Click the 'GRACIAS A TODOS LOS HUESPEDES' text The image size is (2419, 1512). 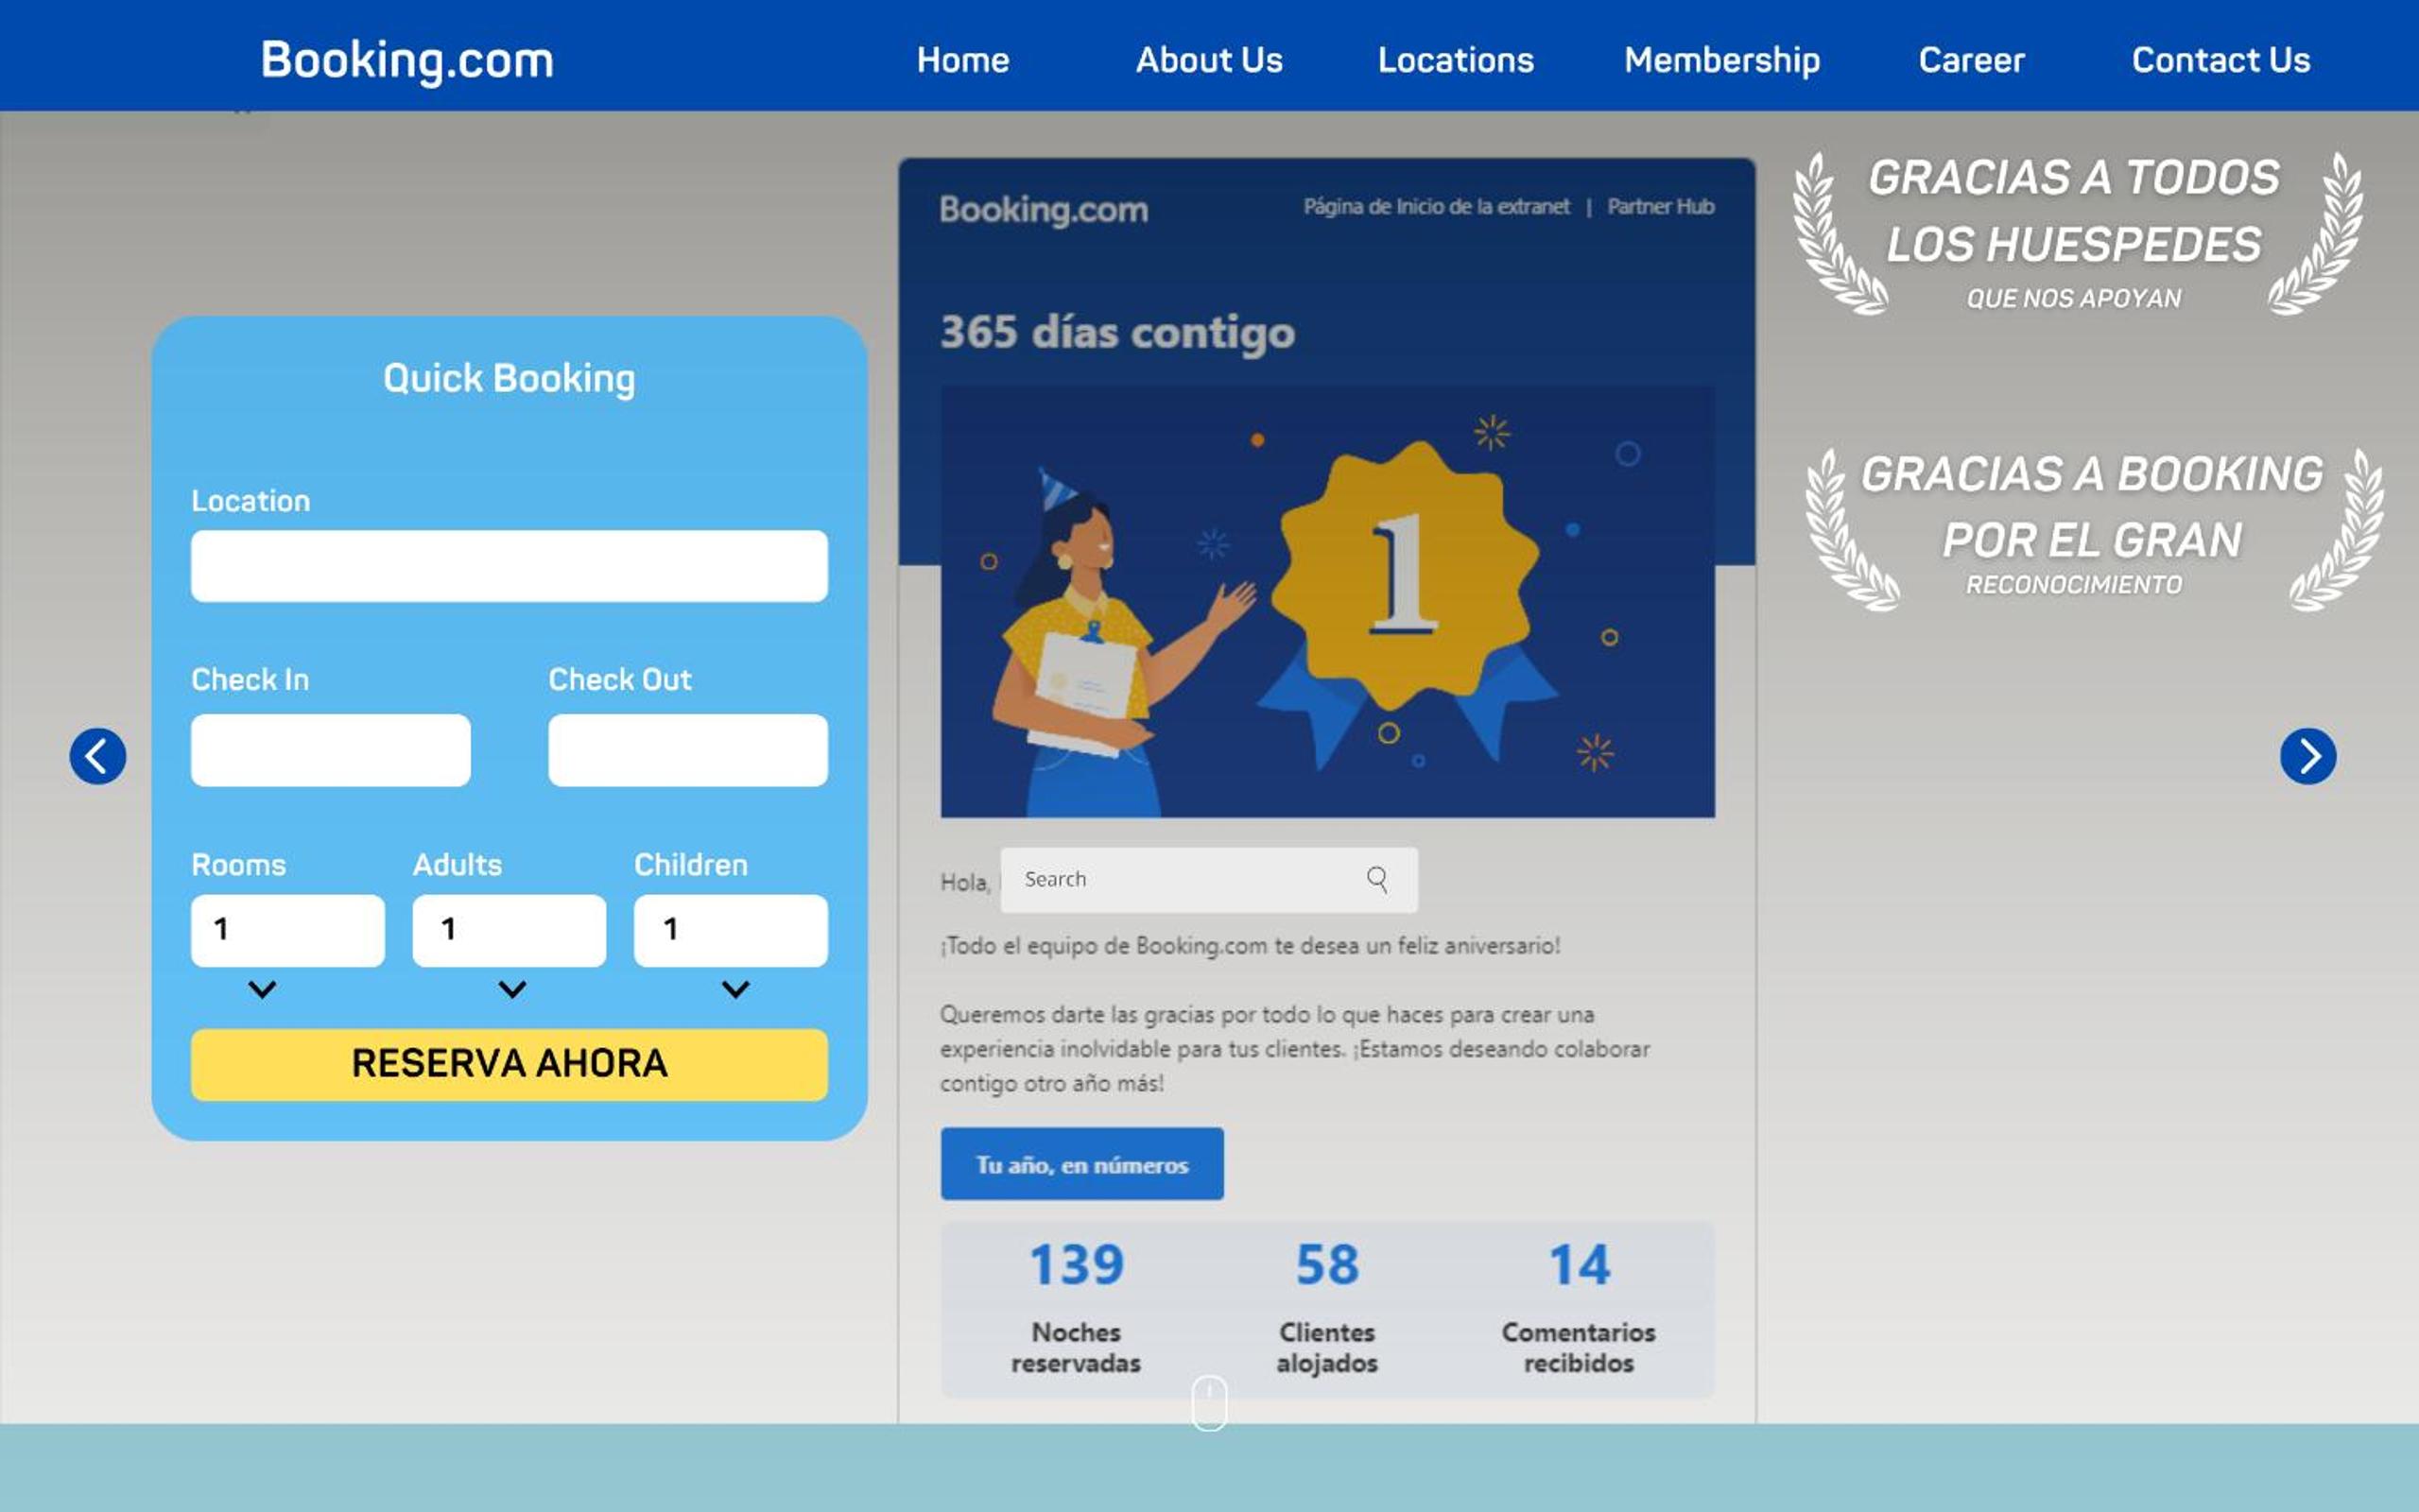[2074, 211]
